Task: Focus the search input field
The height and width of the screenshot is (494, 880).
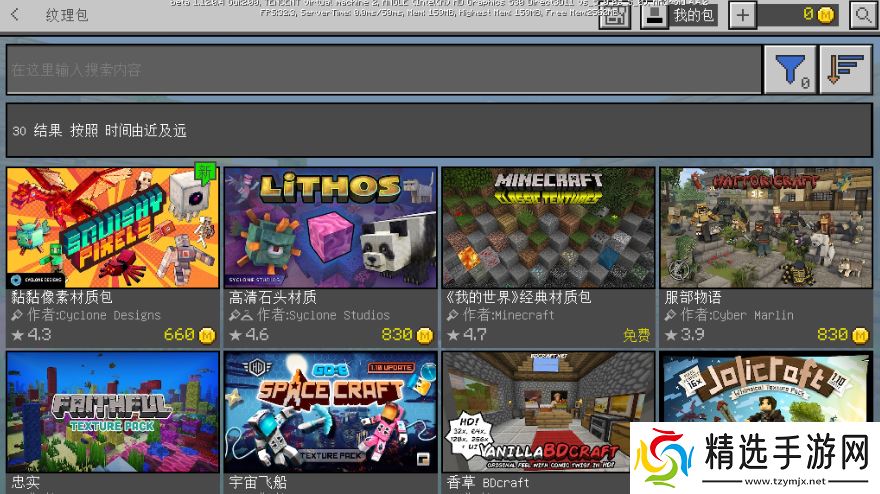Action: point(380,70)
